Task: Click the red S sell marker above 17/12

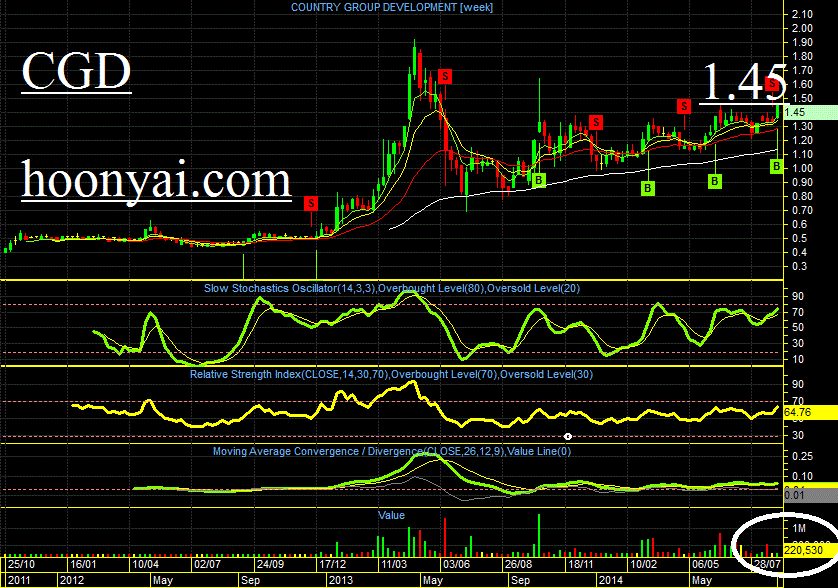Action: 311,203
